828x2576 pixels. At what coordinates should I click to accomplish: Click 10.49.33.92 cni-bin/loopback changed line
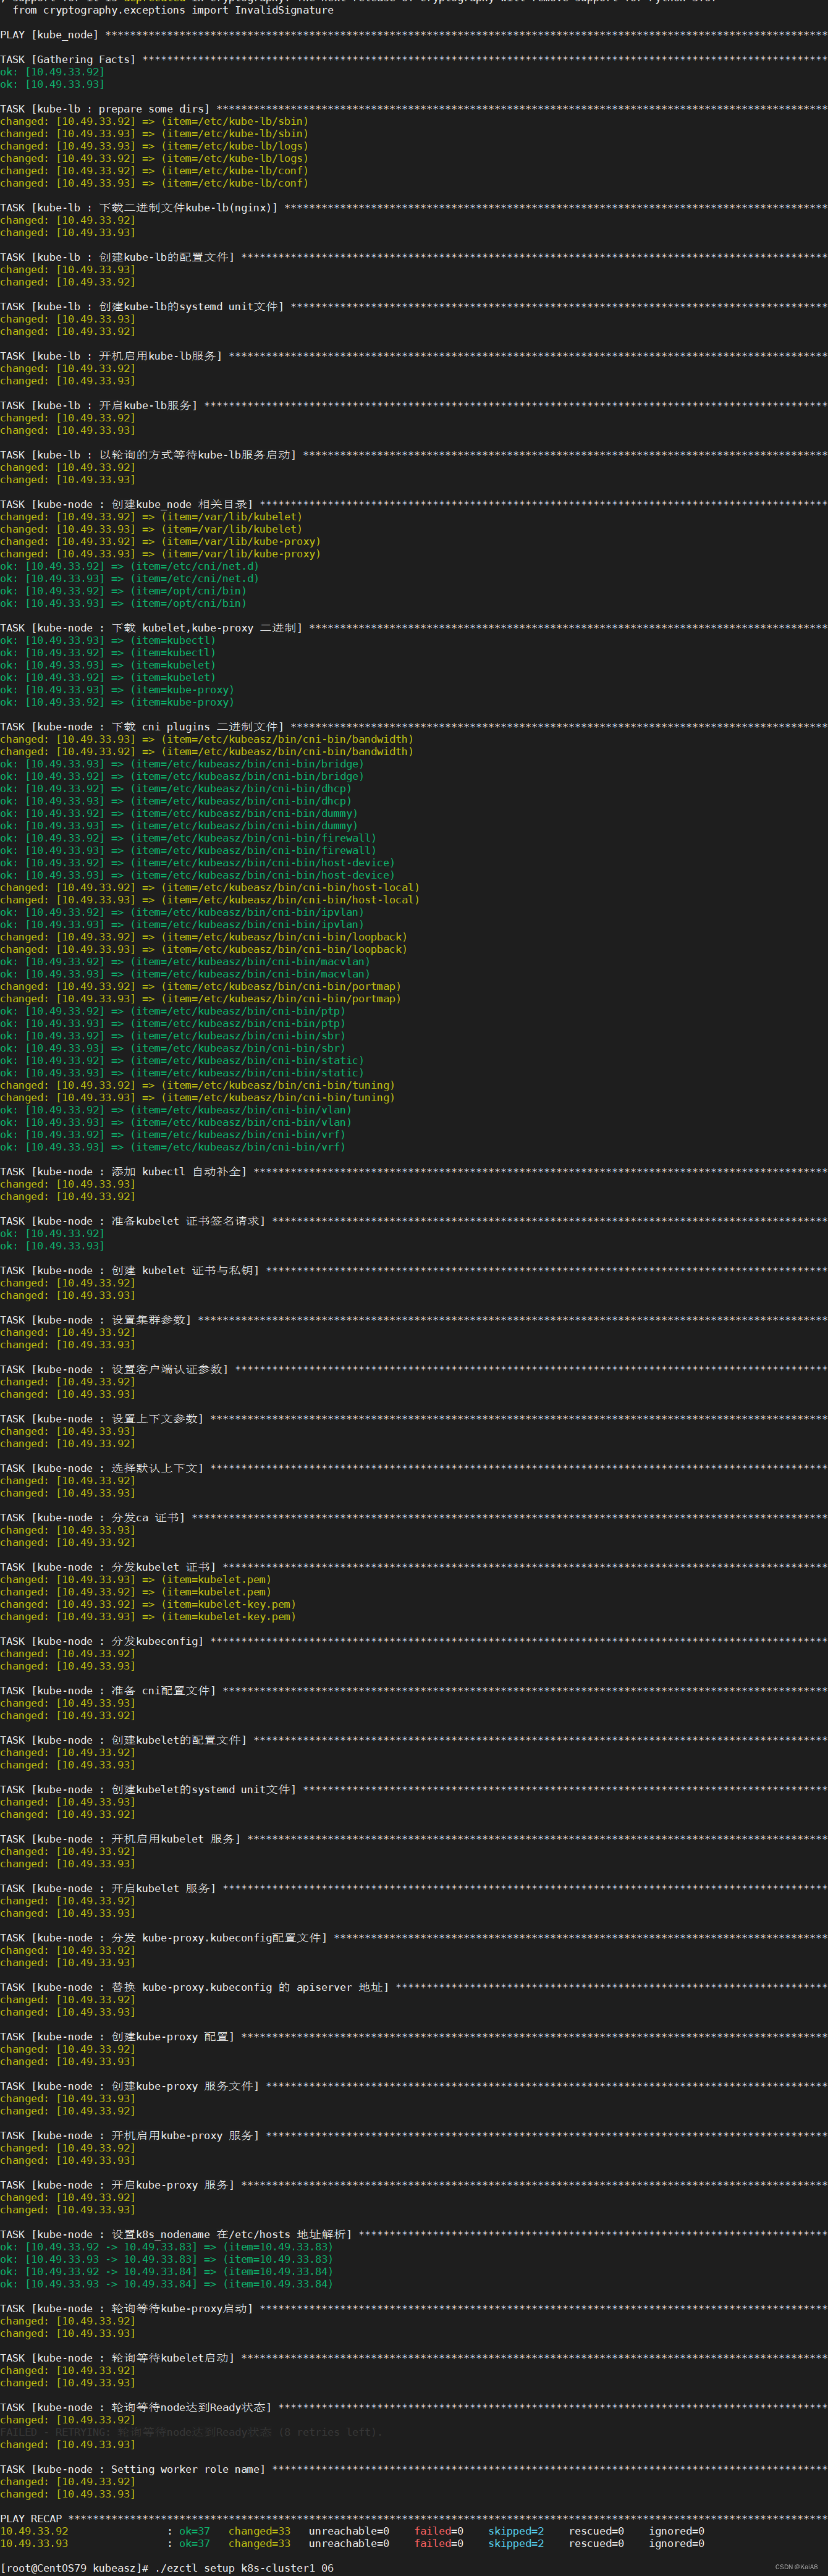click(203, 937)
